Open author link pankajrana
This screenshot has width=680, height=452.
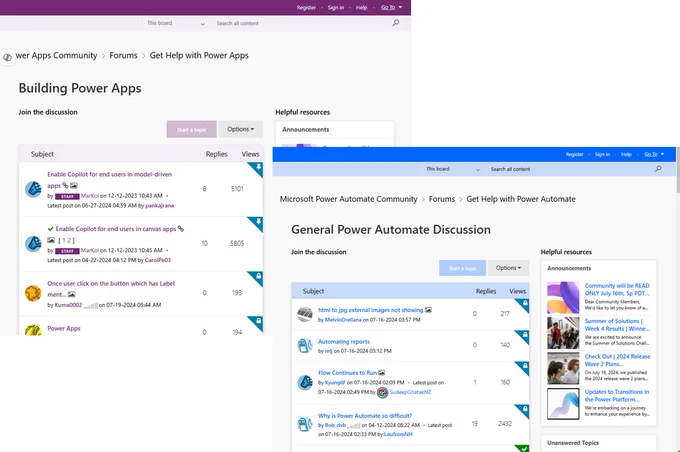[159, 206]
